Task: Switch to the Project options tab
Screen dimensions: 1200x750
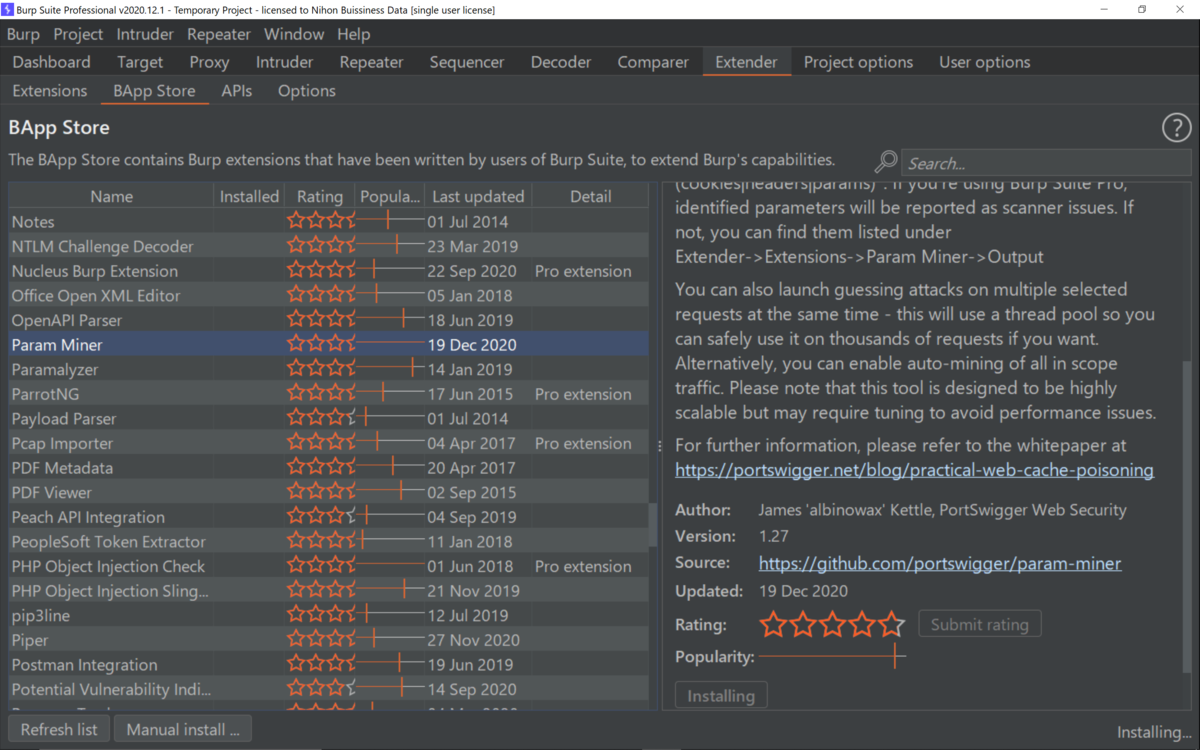Action: pos(858,62)
